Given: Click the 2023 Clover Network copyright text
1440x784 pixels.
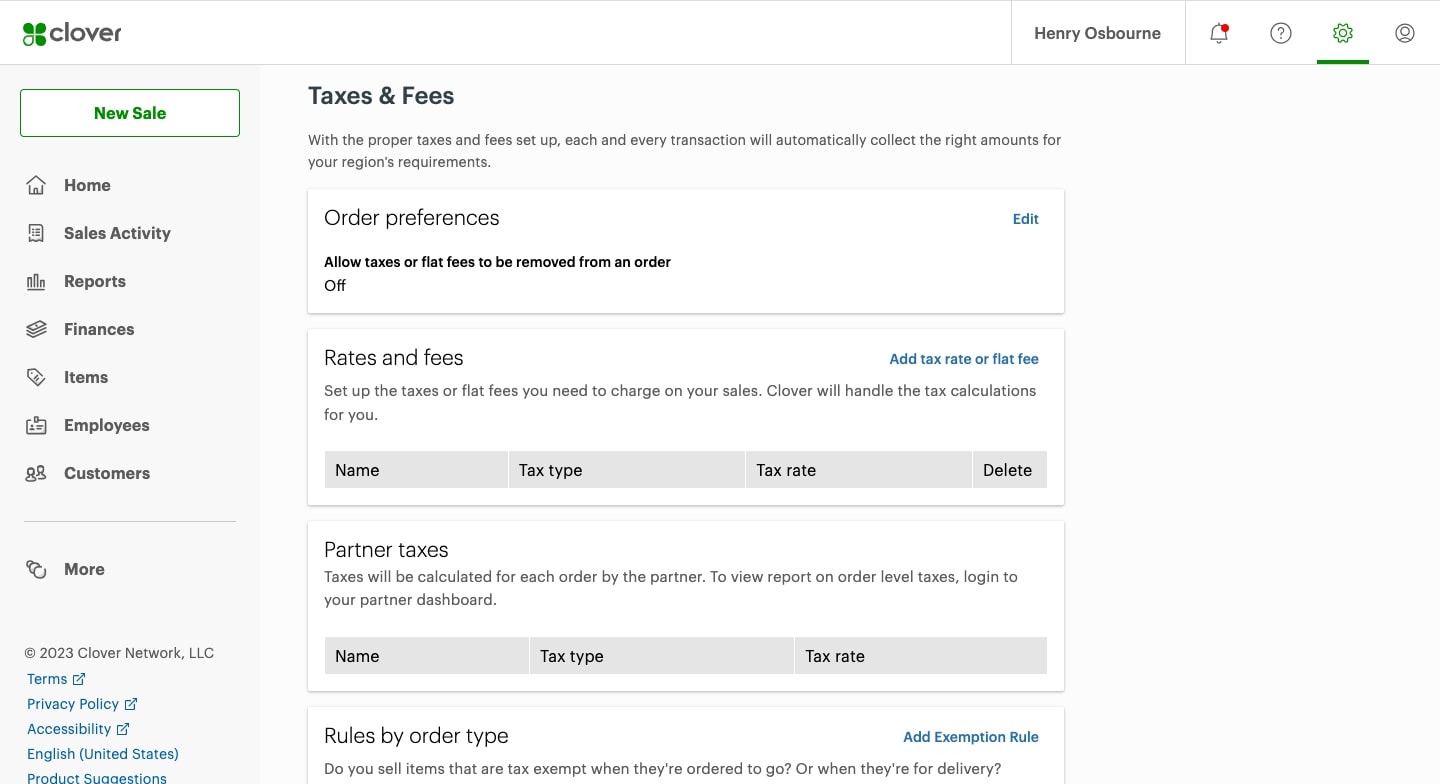Looking at the screenshot, I should coord(119,653).
